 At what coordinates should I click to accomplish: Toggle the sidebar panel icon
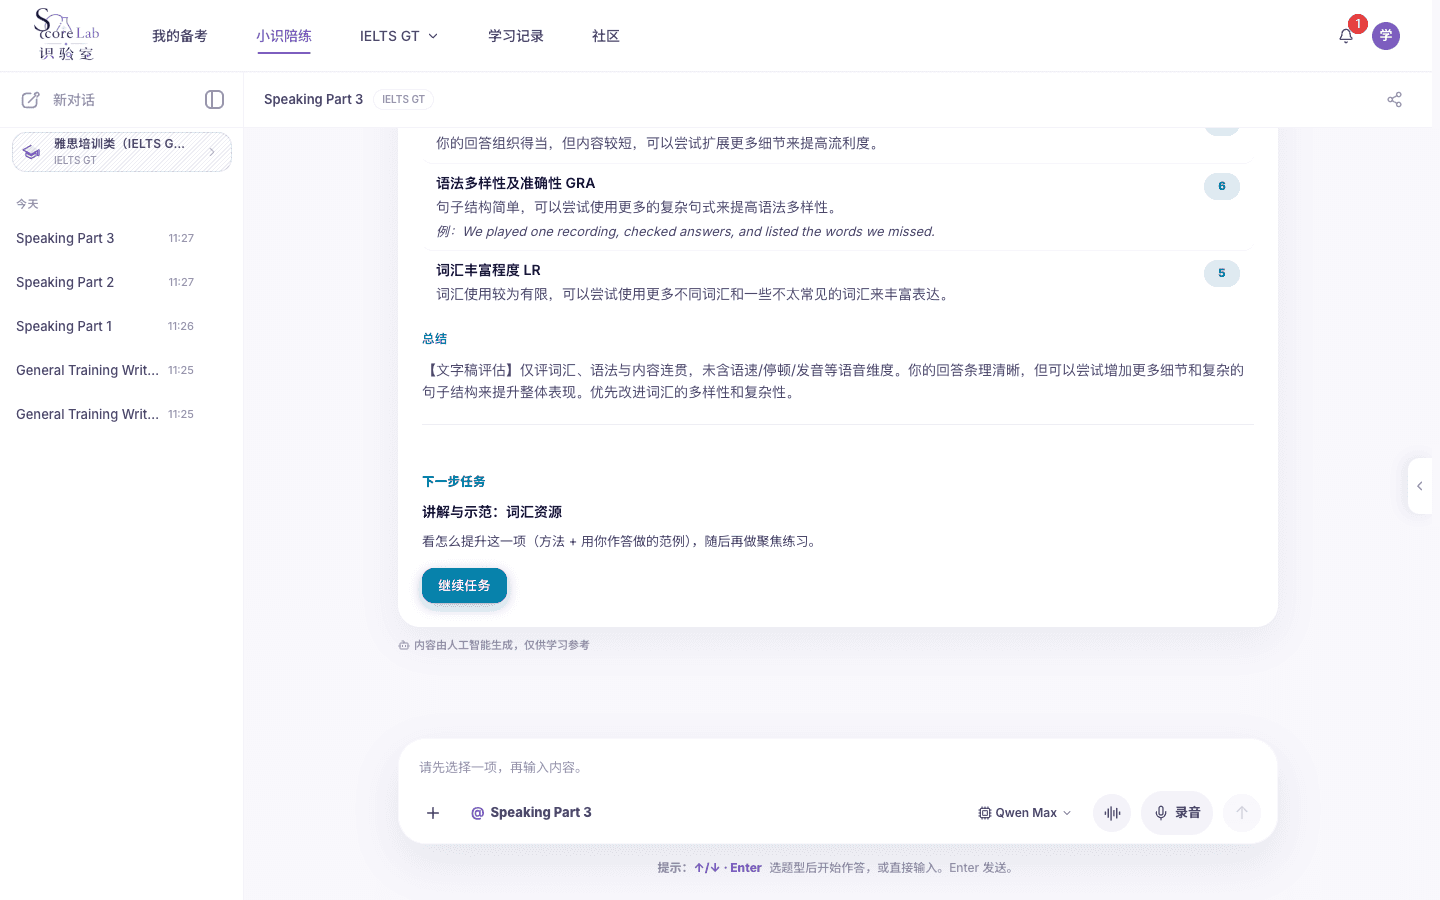pyautogui.click(x=214, y=99)
